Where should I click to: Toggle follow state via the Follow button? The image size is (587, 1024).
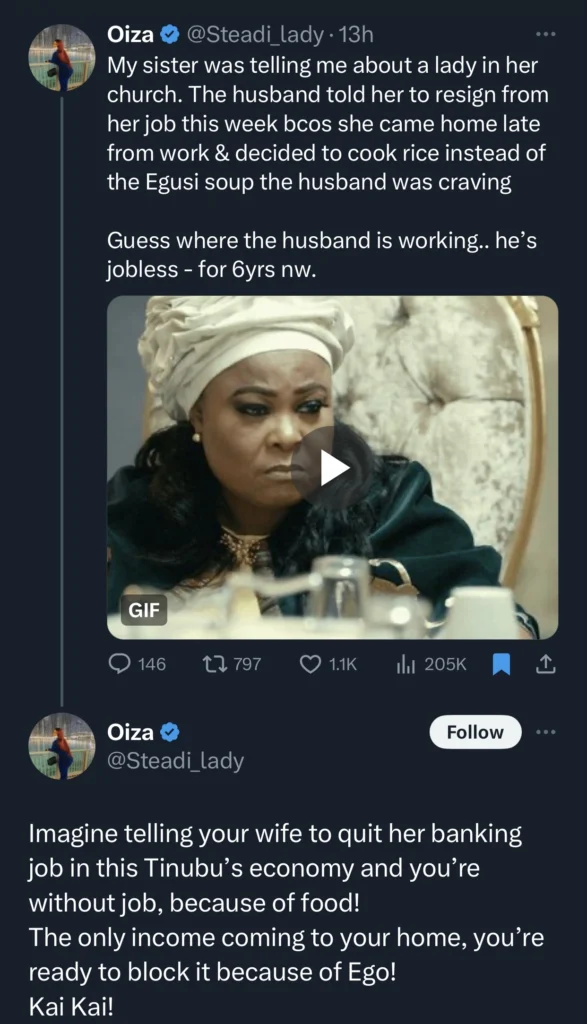click(474, 732)
